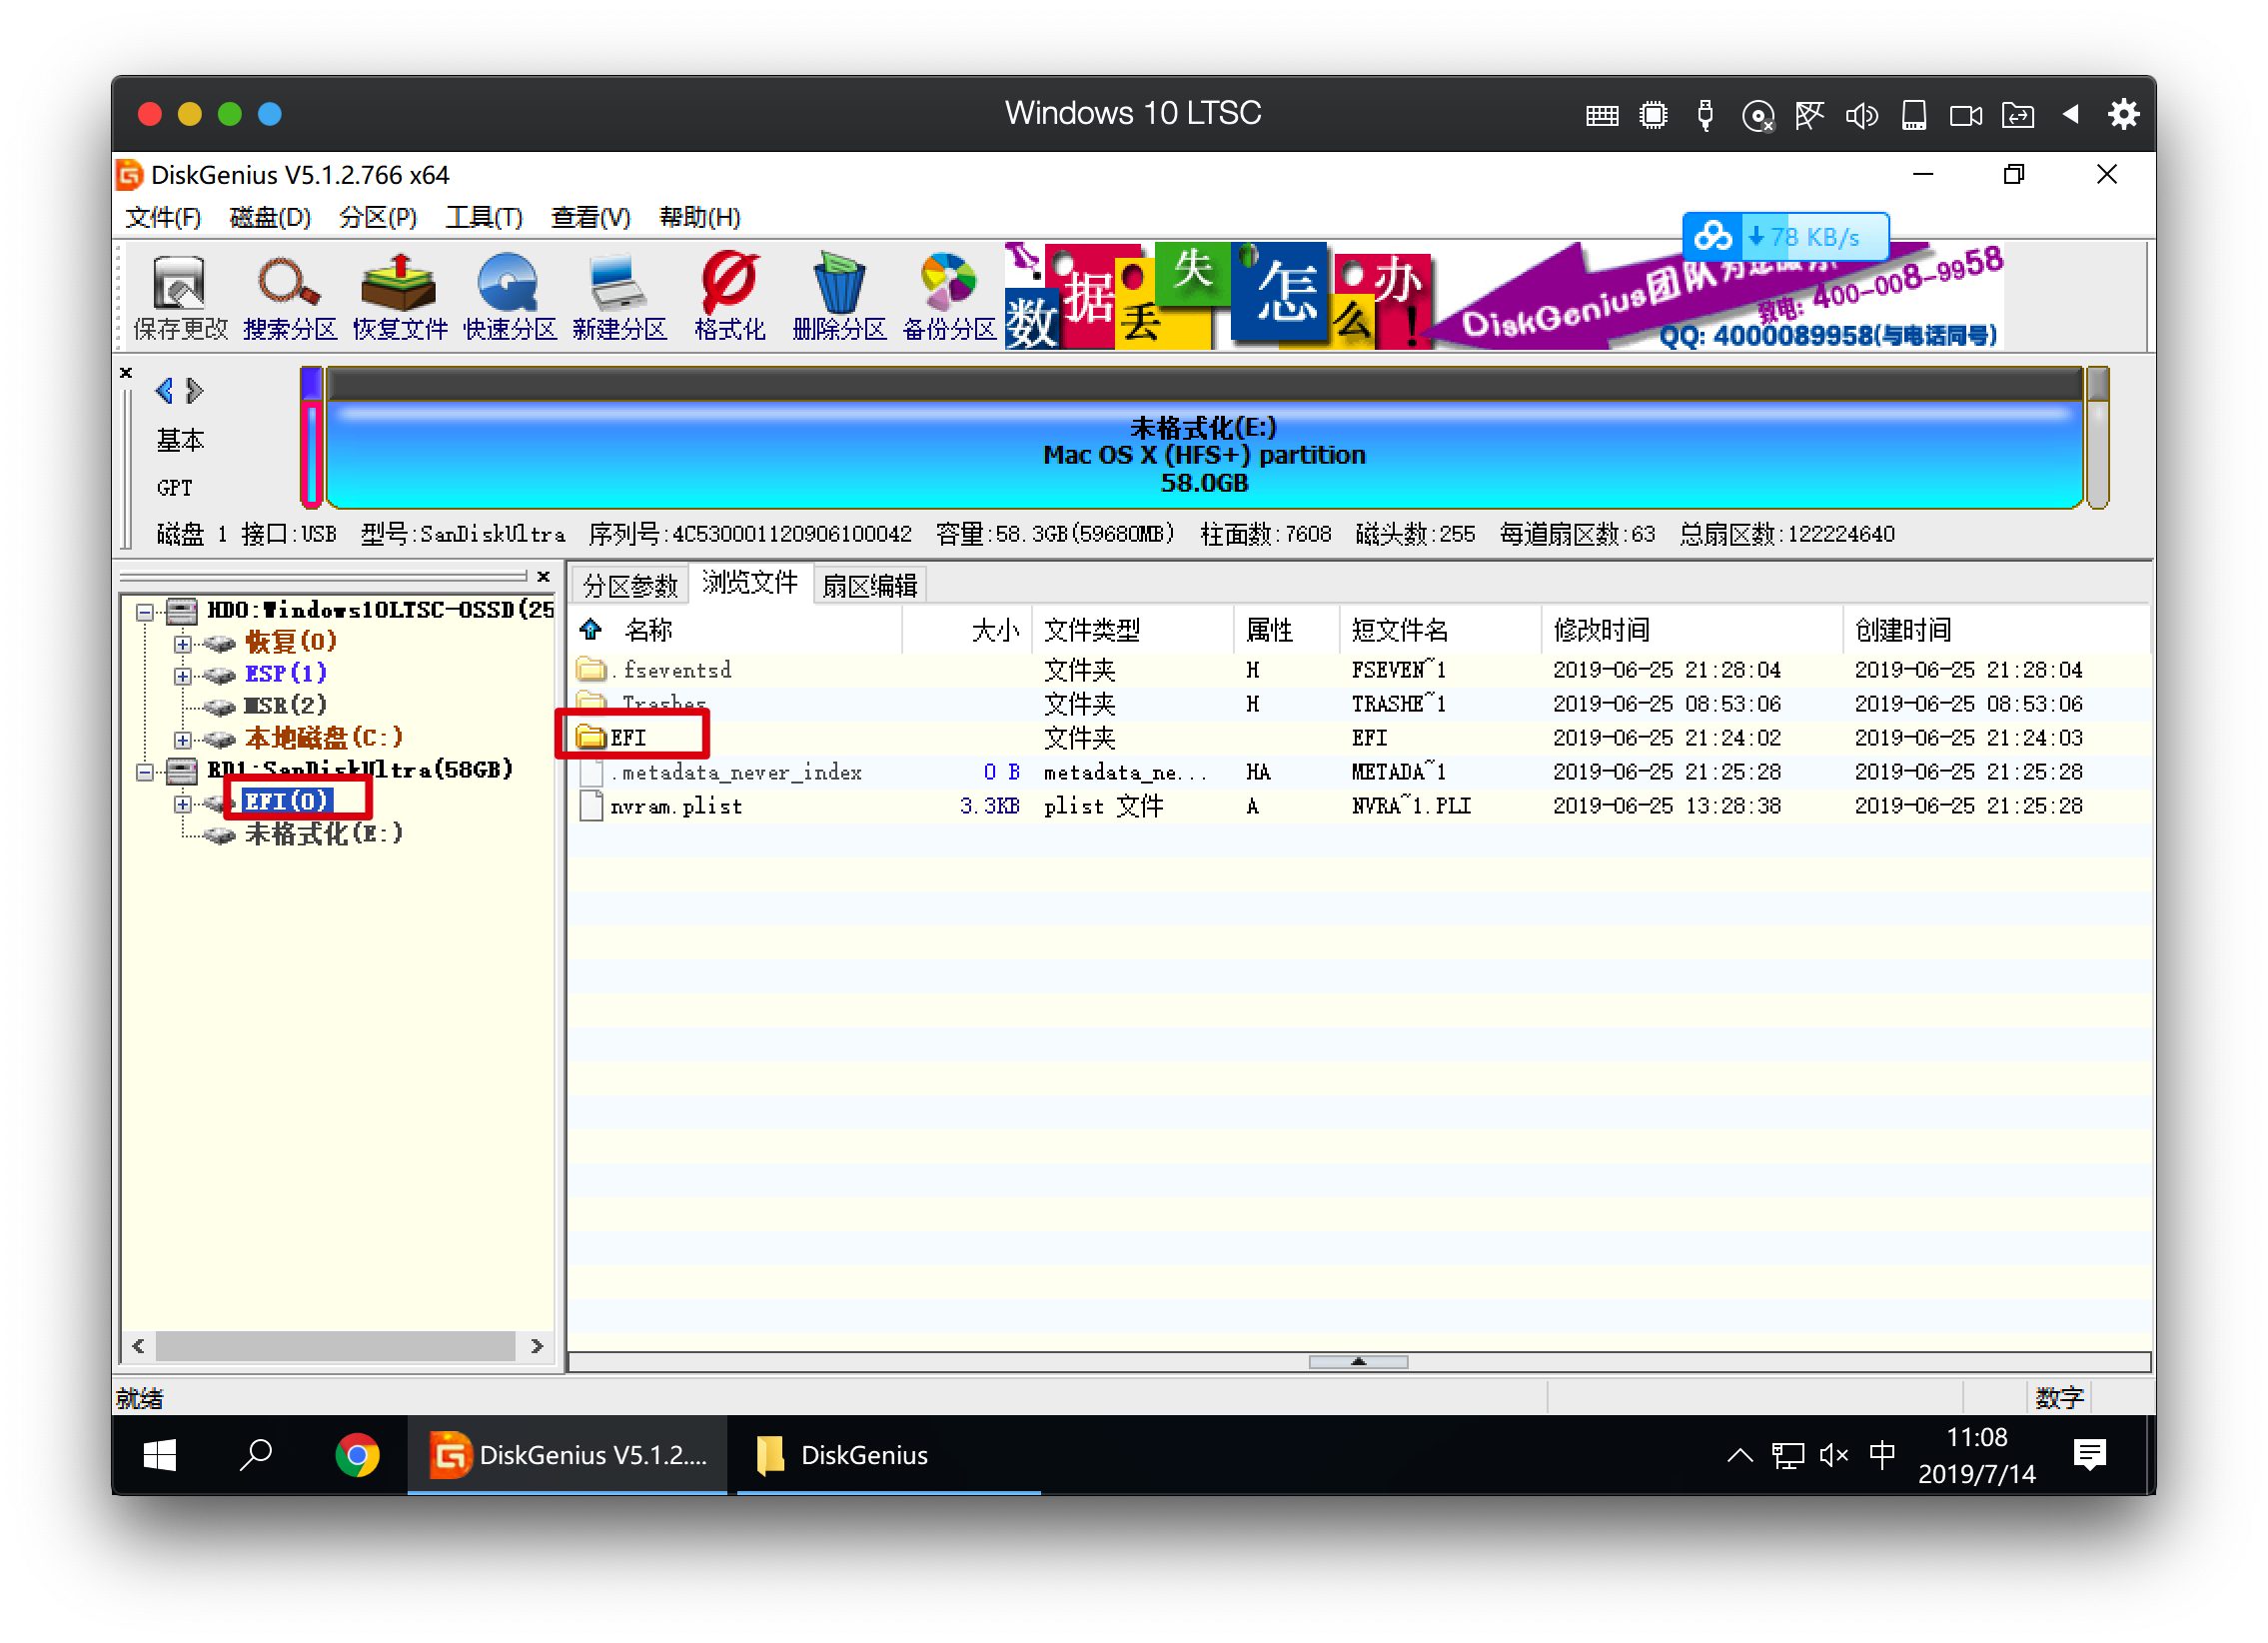Open Backup Partition (备份分区) tool

point(948,297)
